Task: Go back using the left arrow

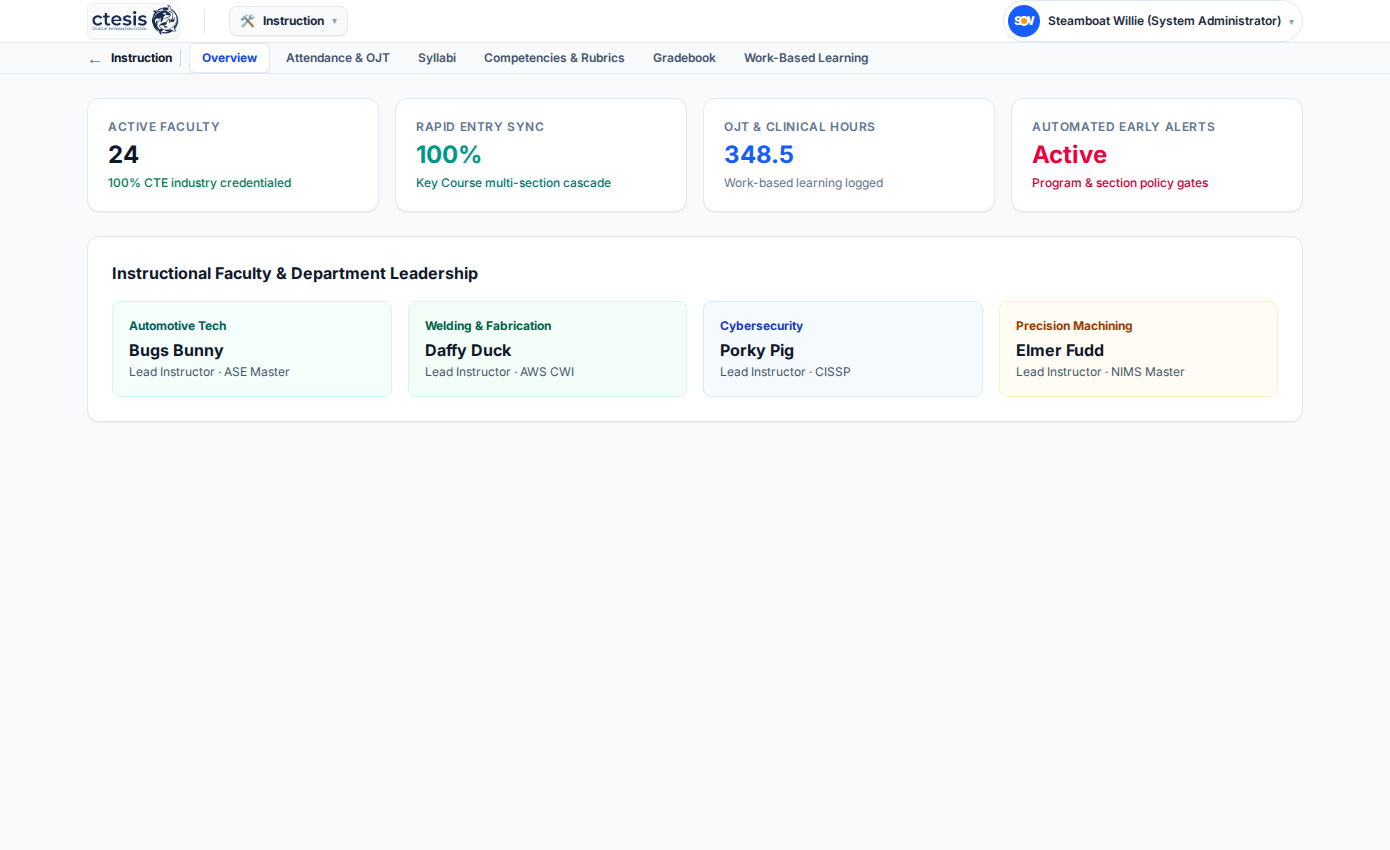Action: click(95, 59)
